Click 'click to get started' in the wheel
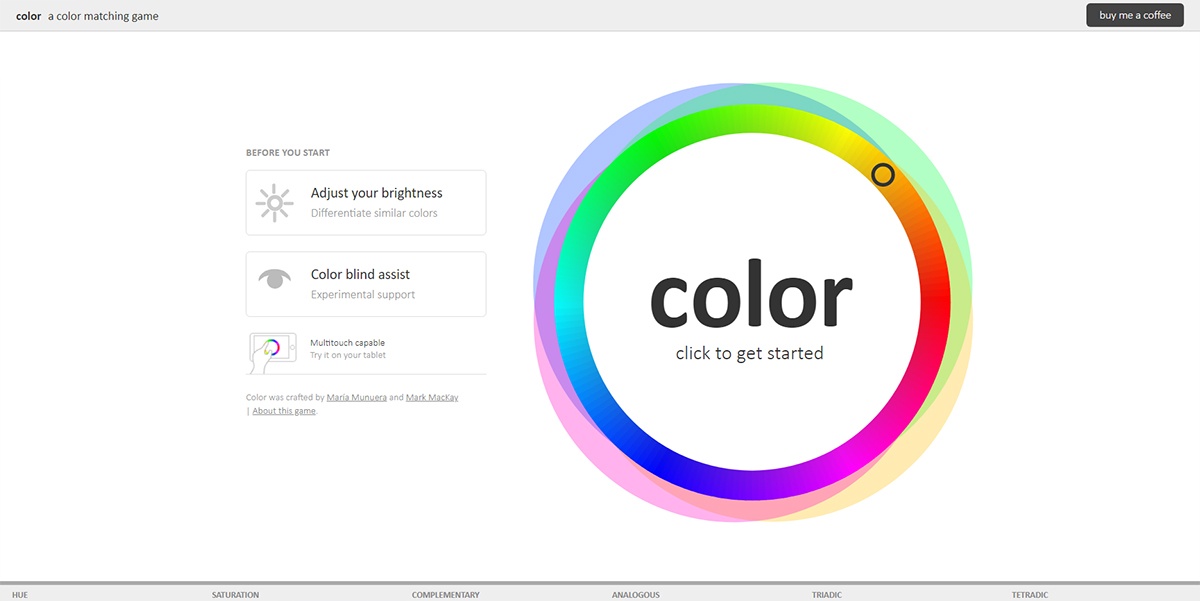1200x601 pixels. (x=750, y=353)
